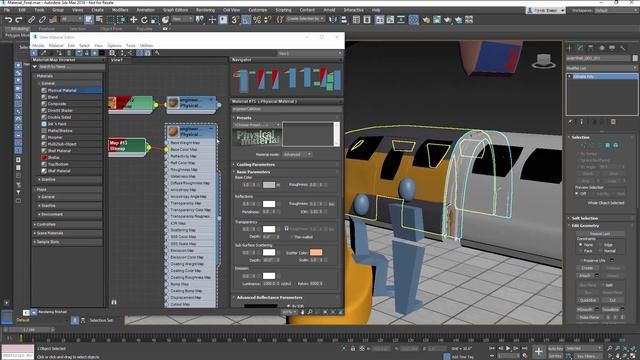640x360 pixels.
Task: Click the Attach button
Action: pyautogui.click(x=585, y=276)
